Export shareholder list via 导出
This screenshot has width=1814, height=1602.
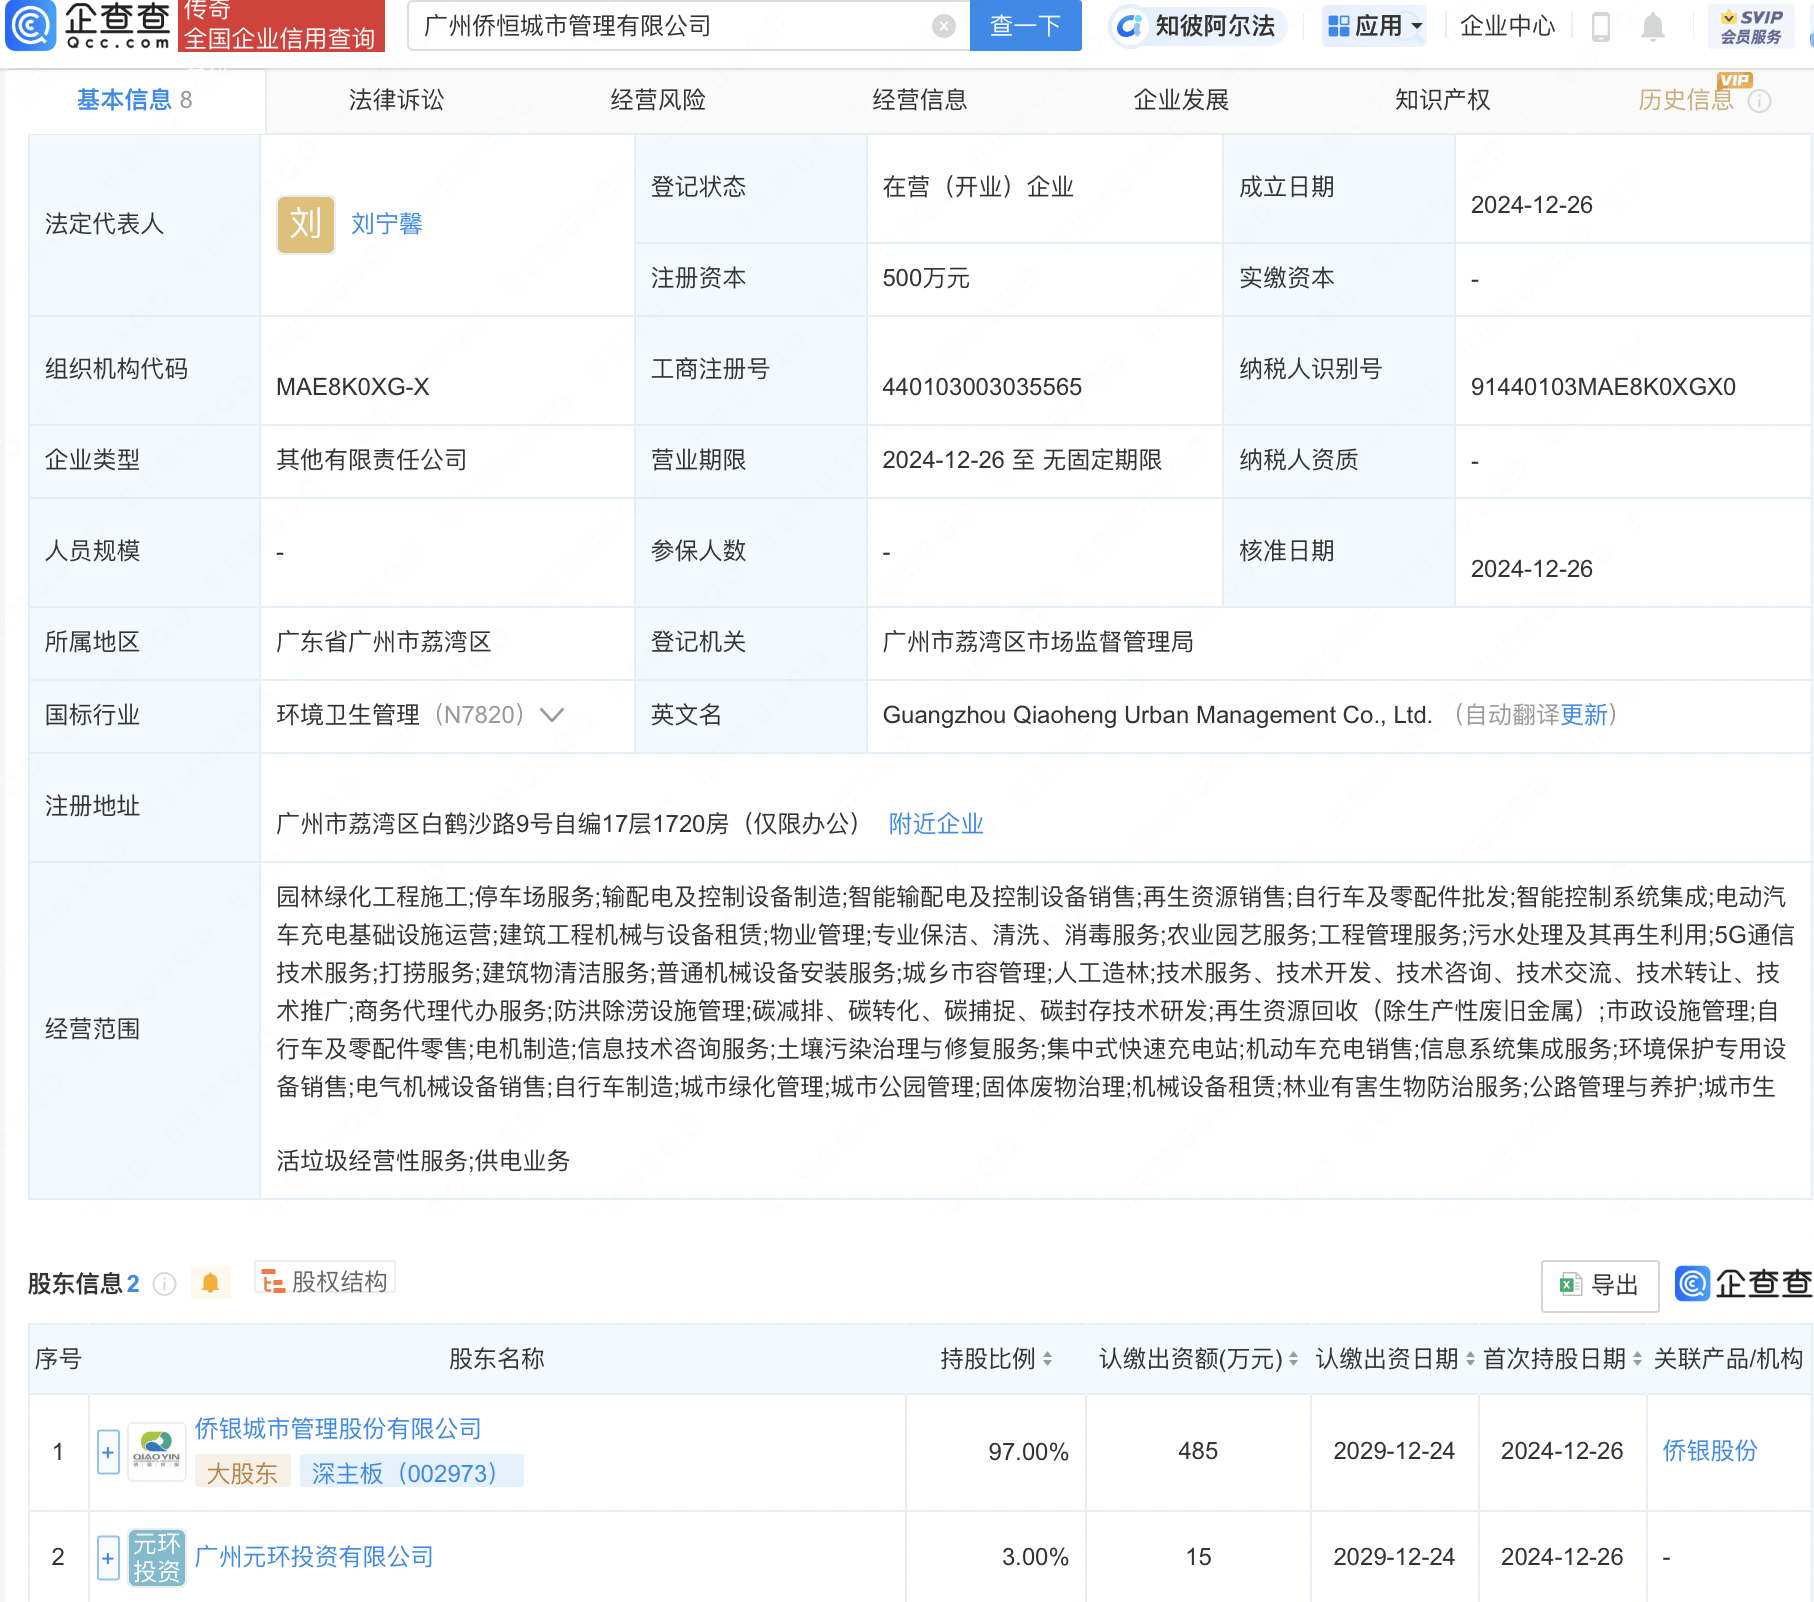tap(1600, 1285)
